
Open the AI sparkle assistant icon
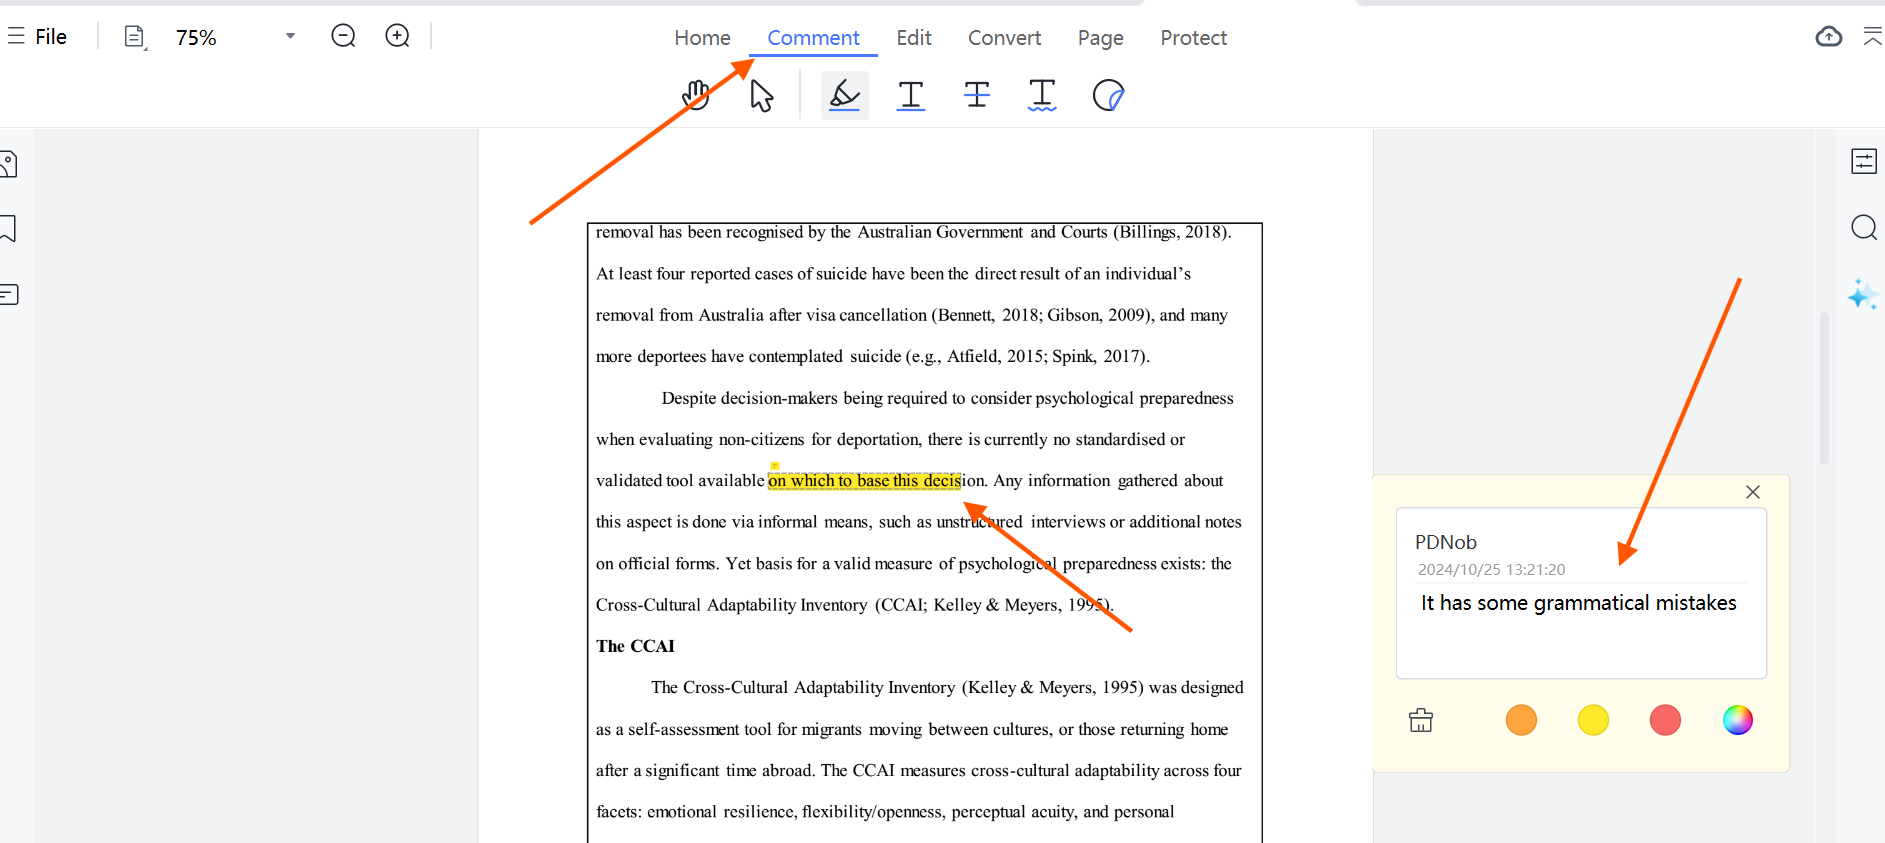click(x=1862, y=295)
